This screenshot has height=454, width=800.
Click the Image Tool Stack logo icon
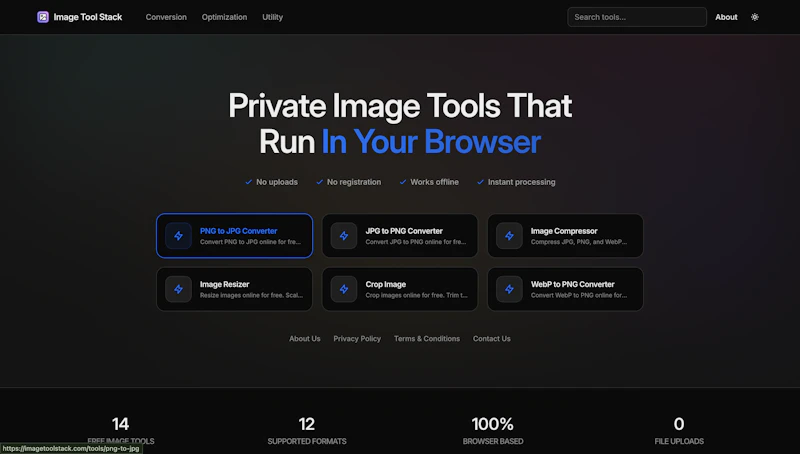tap(43, 17)
